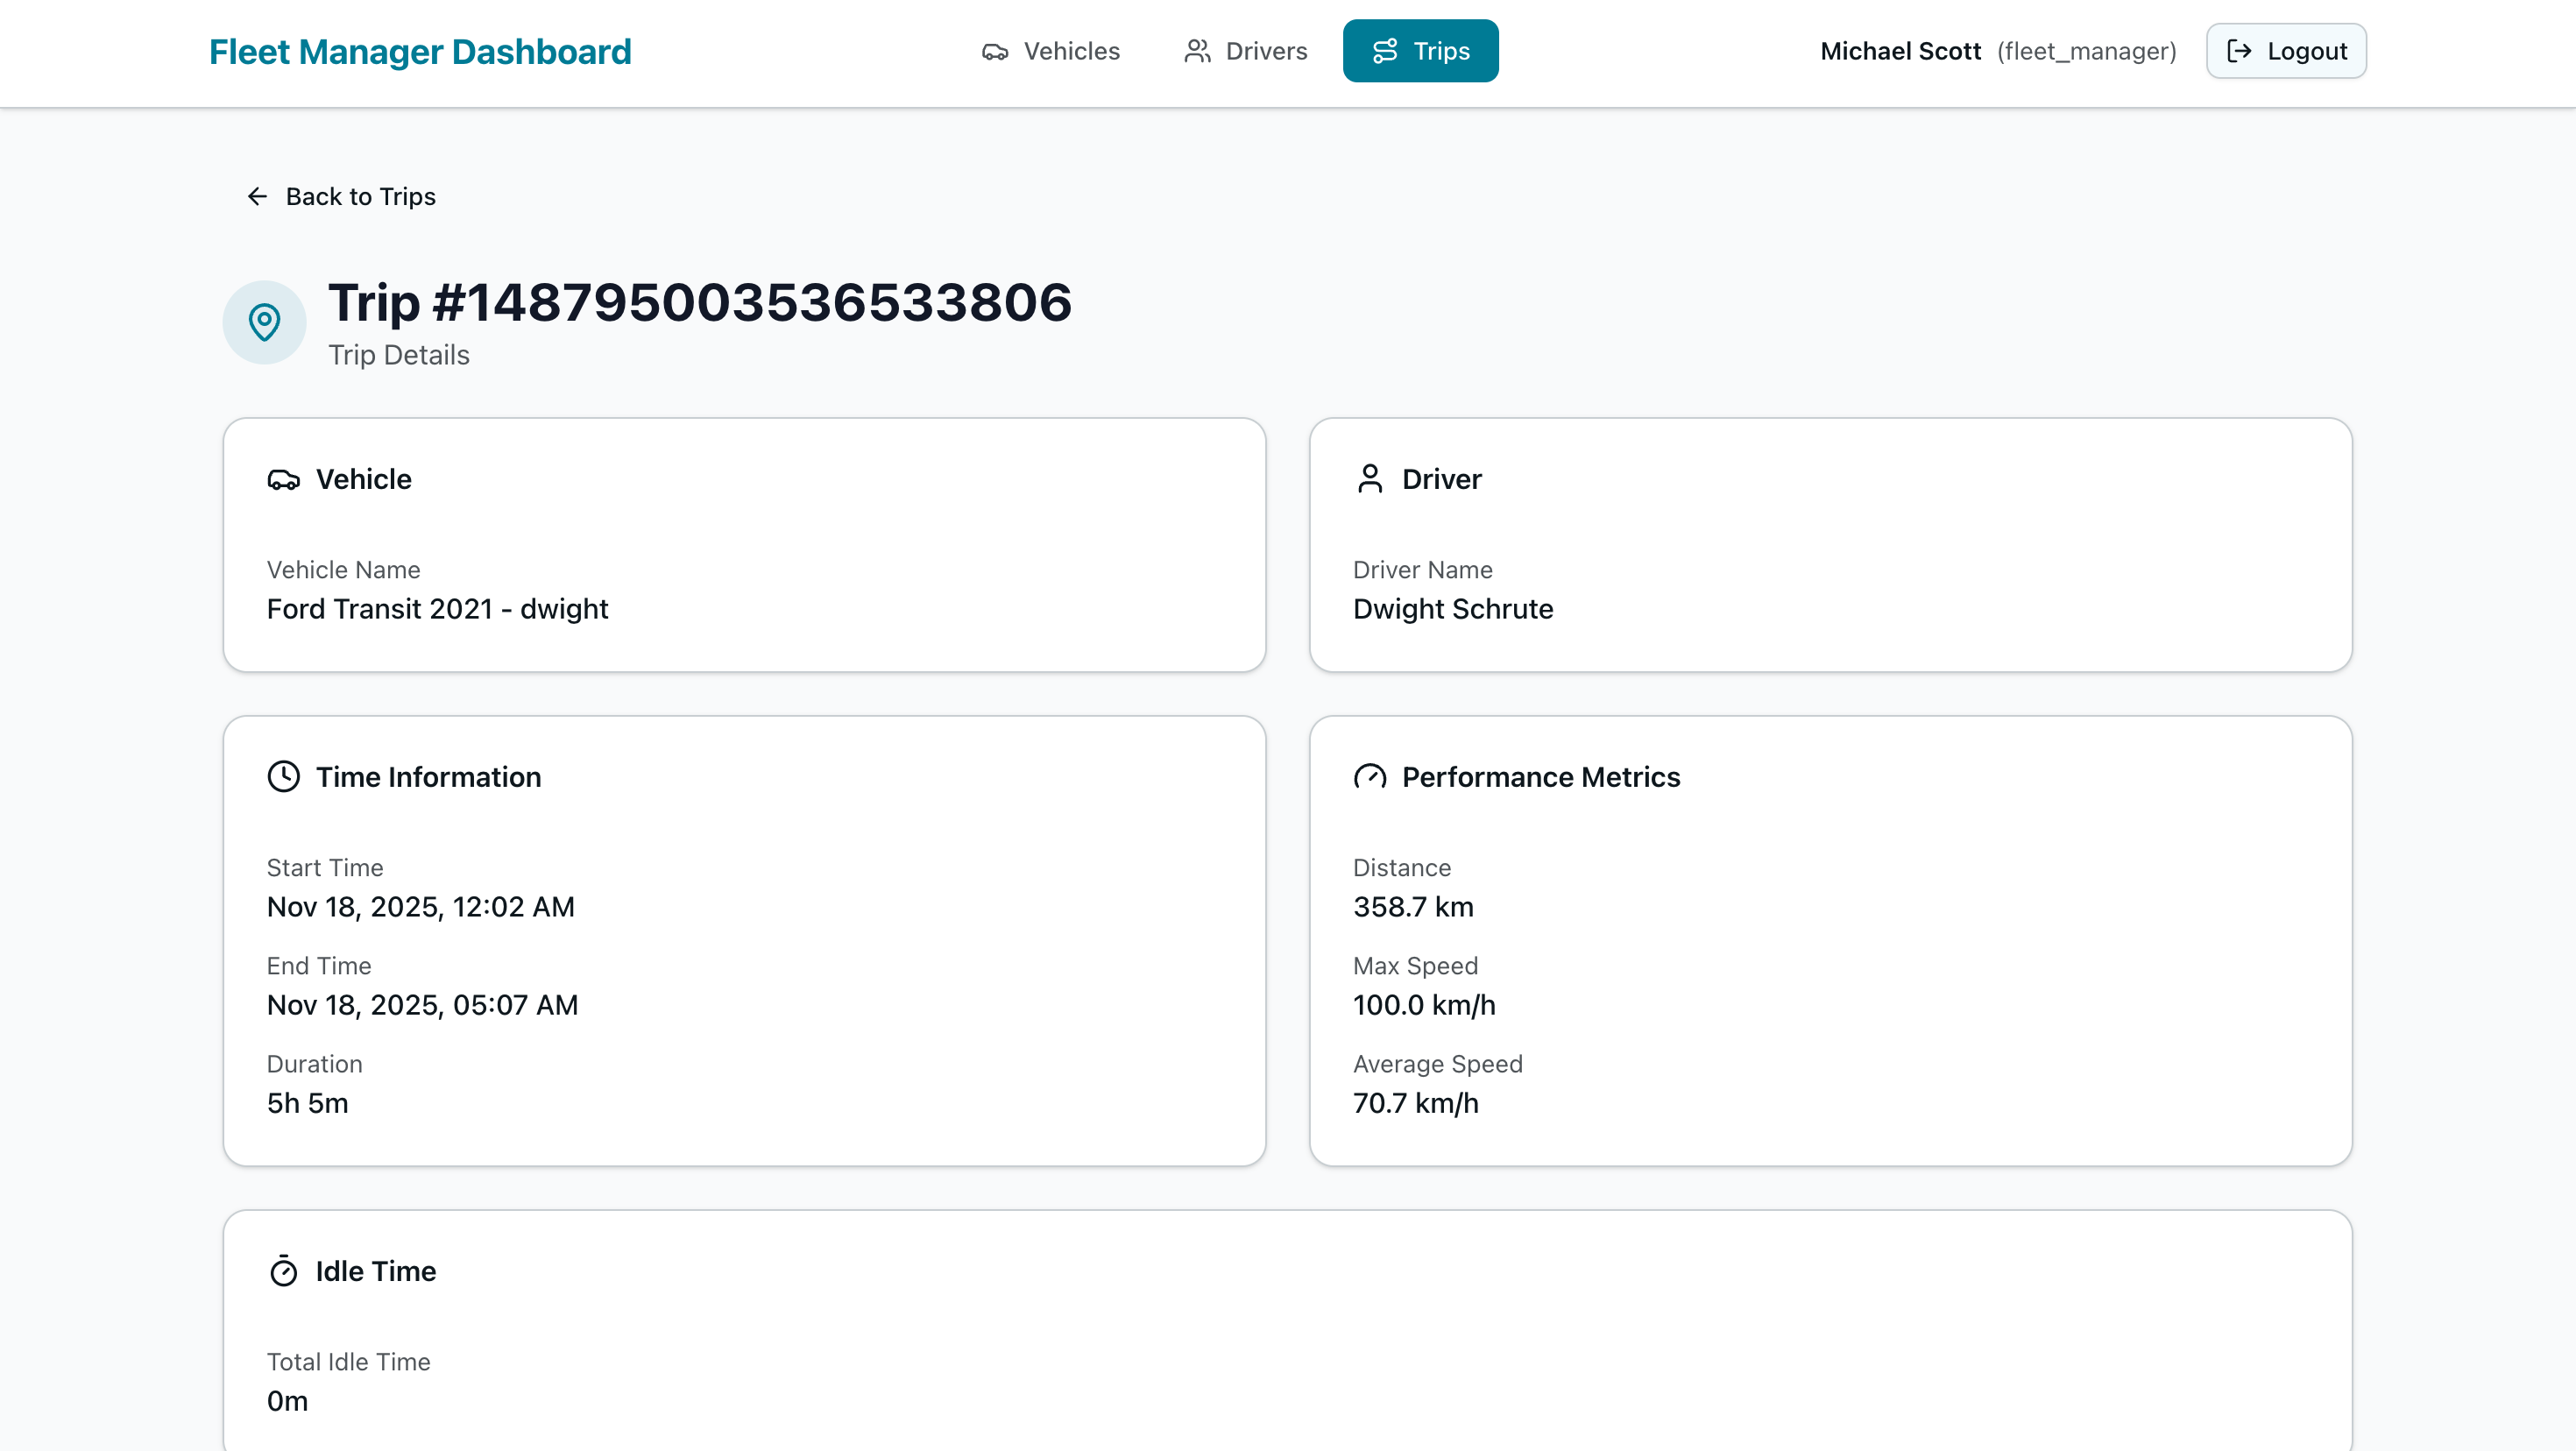
Task: Open the Vehicles navigation tab
Action: [x=1050, y=51]
